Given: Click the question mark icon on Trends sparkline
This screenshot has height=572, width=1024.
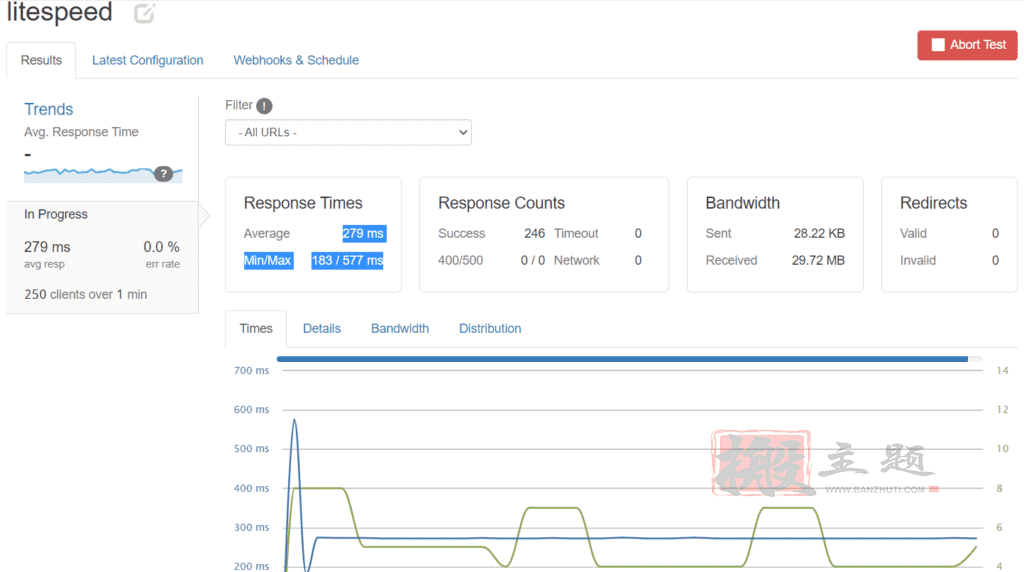Looking at the screenshot, I should [x=163, y=174].
